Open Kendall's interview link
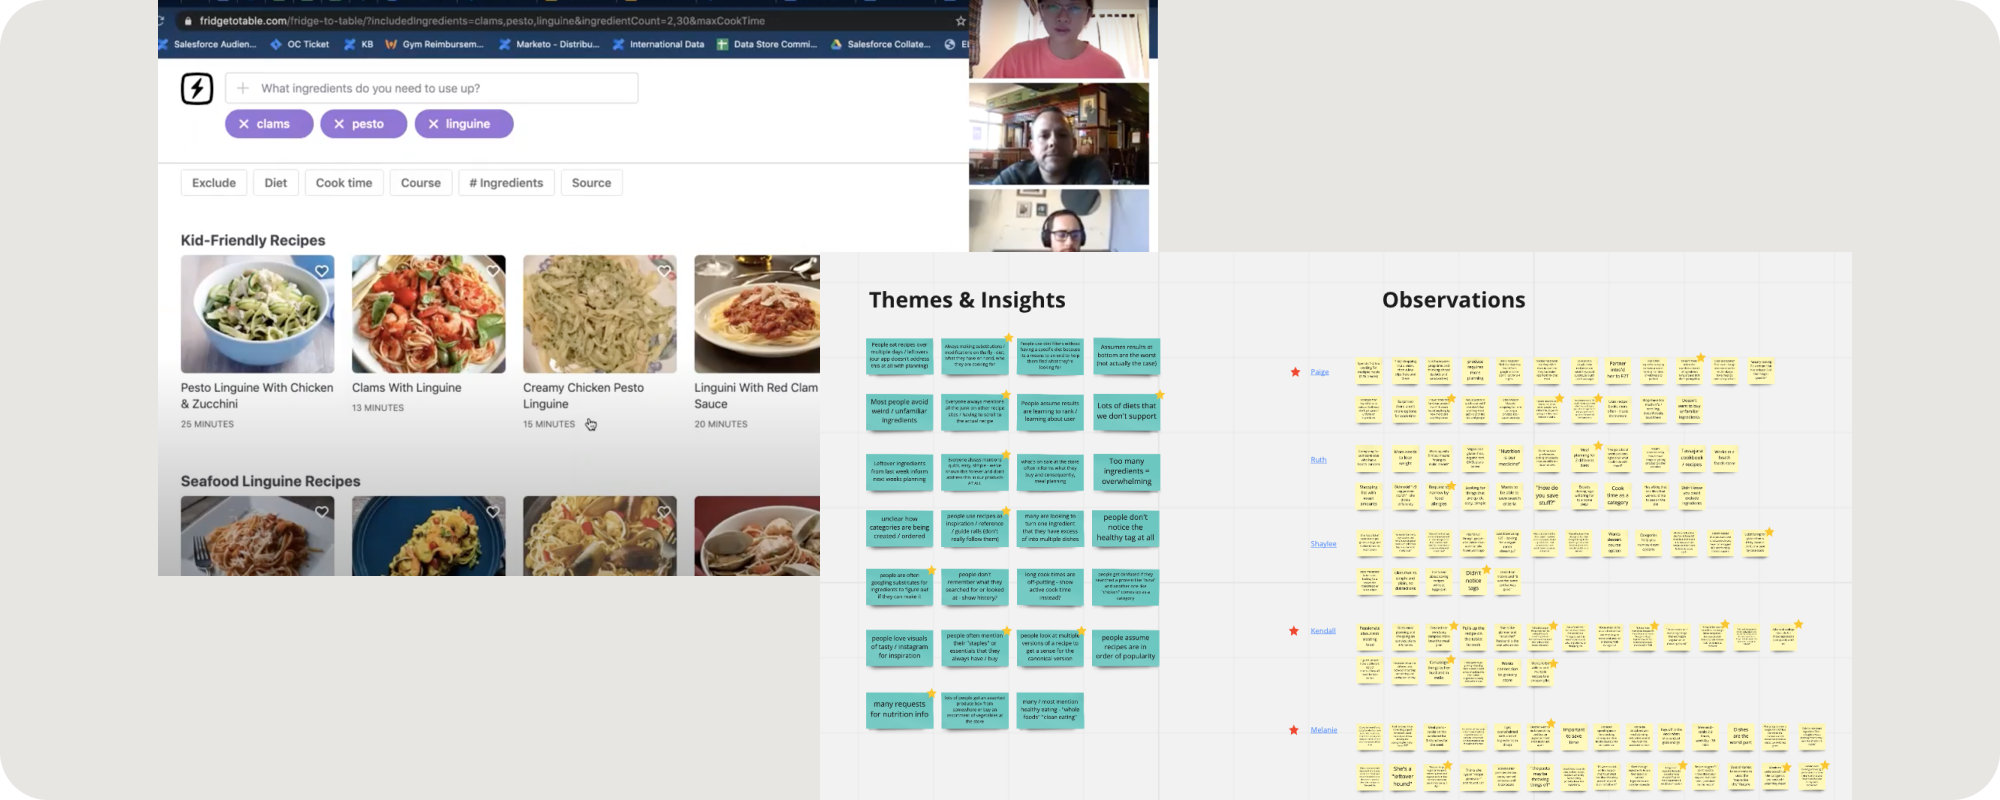 (x=1323, y=631)
